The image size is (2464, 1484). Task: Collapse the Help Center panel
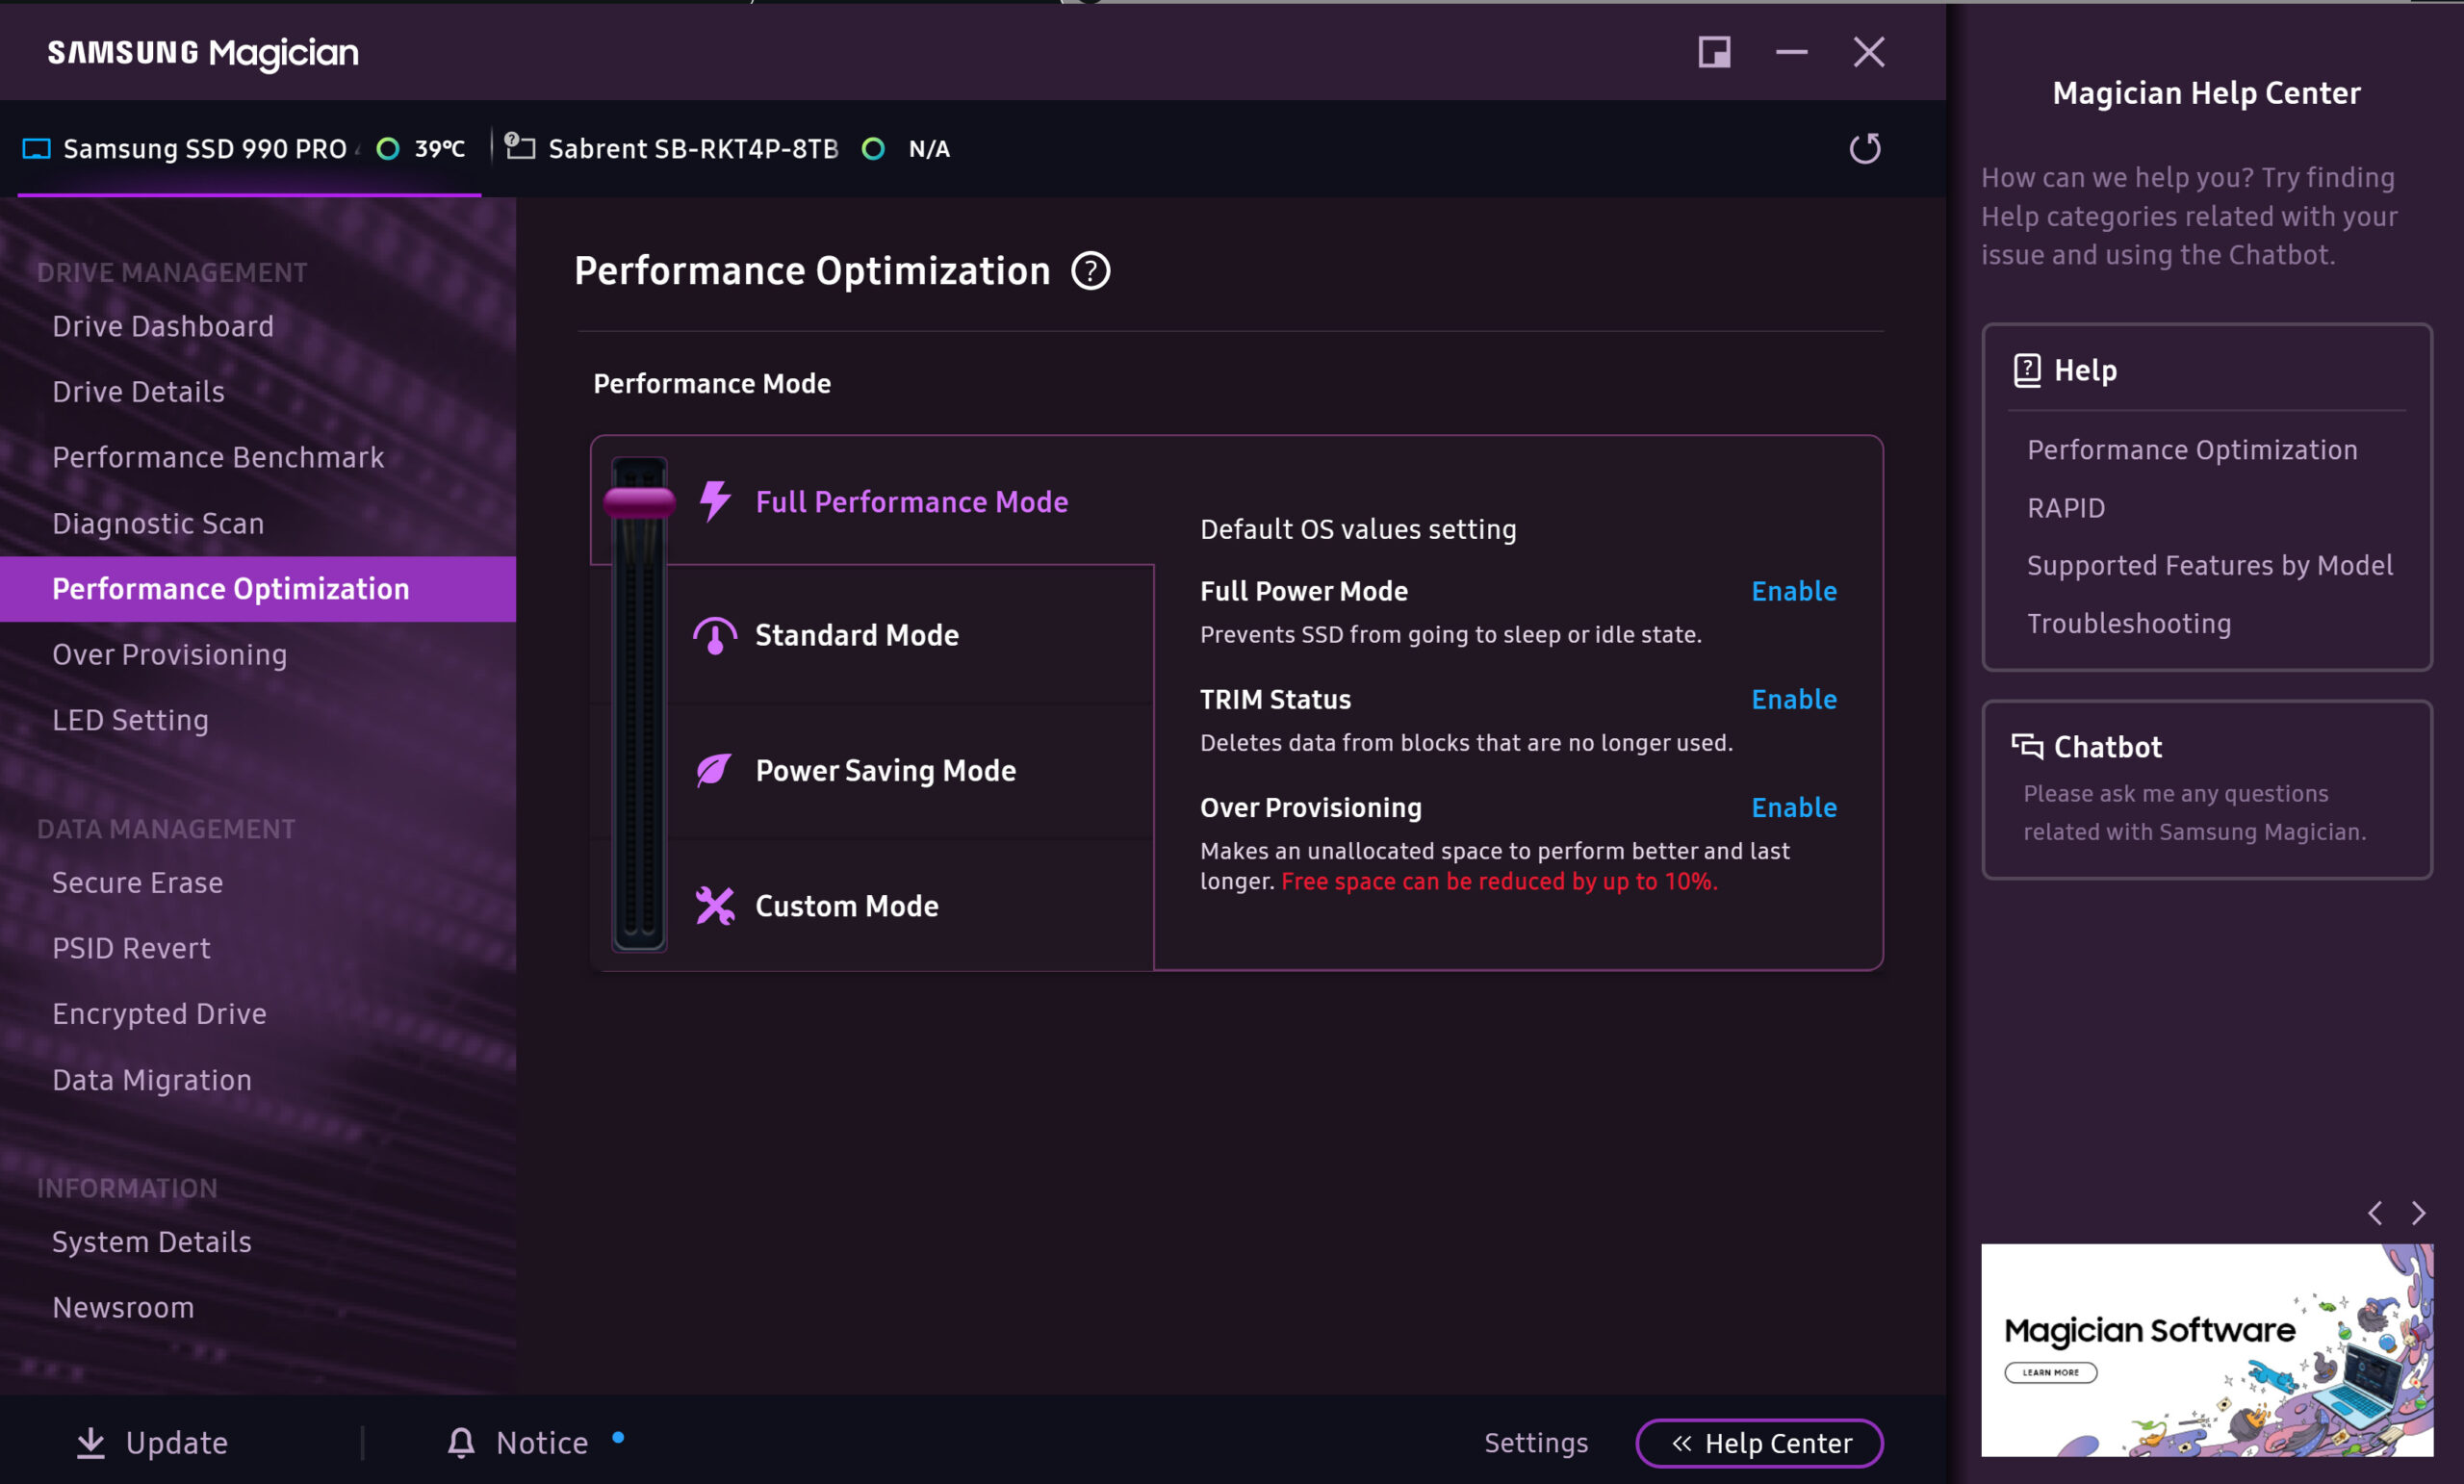pos(1759,1443)
